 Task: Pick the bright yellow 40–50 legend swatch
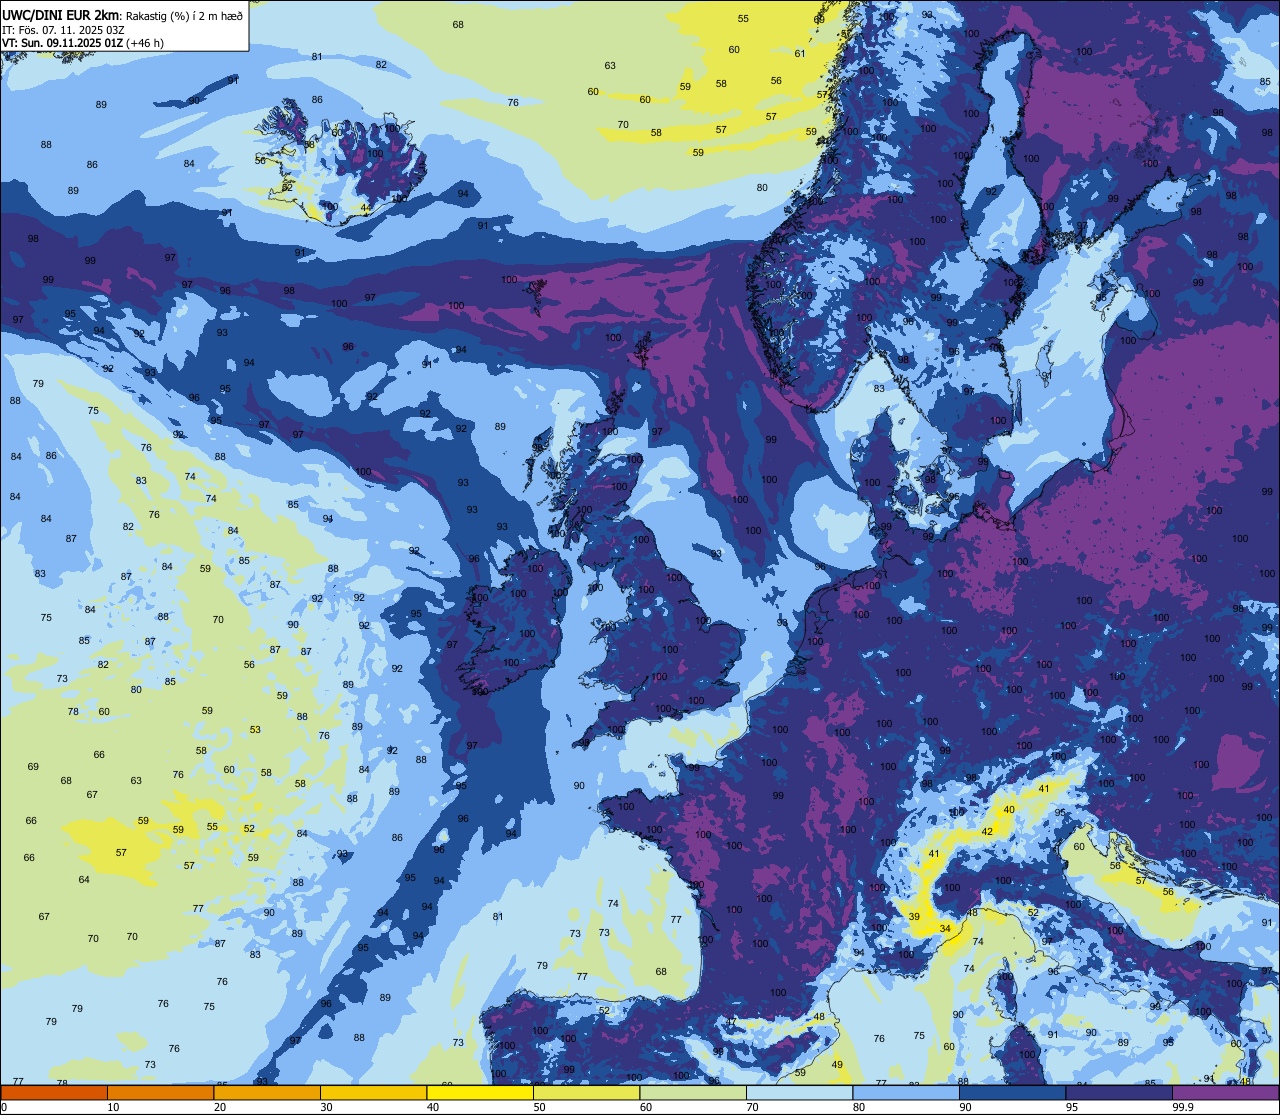pyautogui.click(x=480, y=1092)
